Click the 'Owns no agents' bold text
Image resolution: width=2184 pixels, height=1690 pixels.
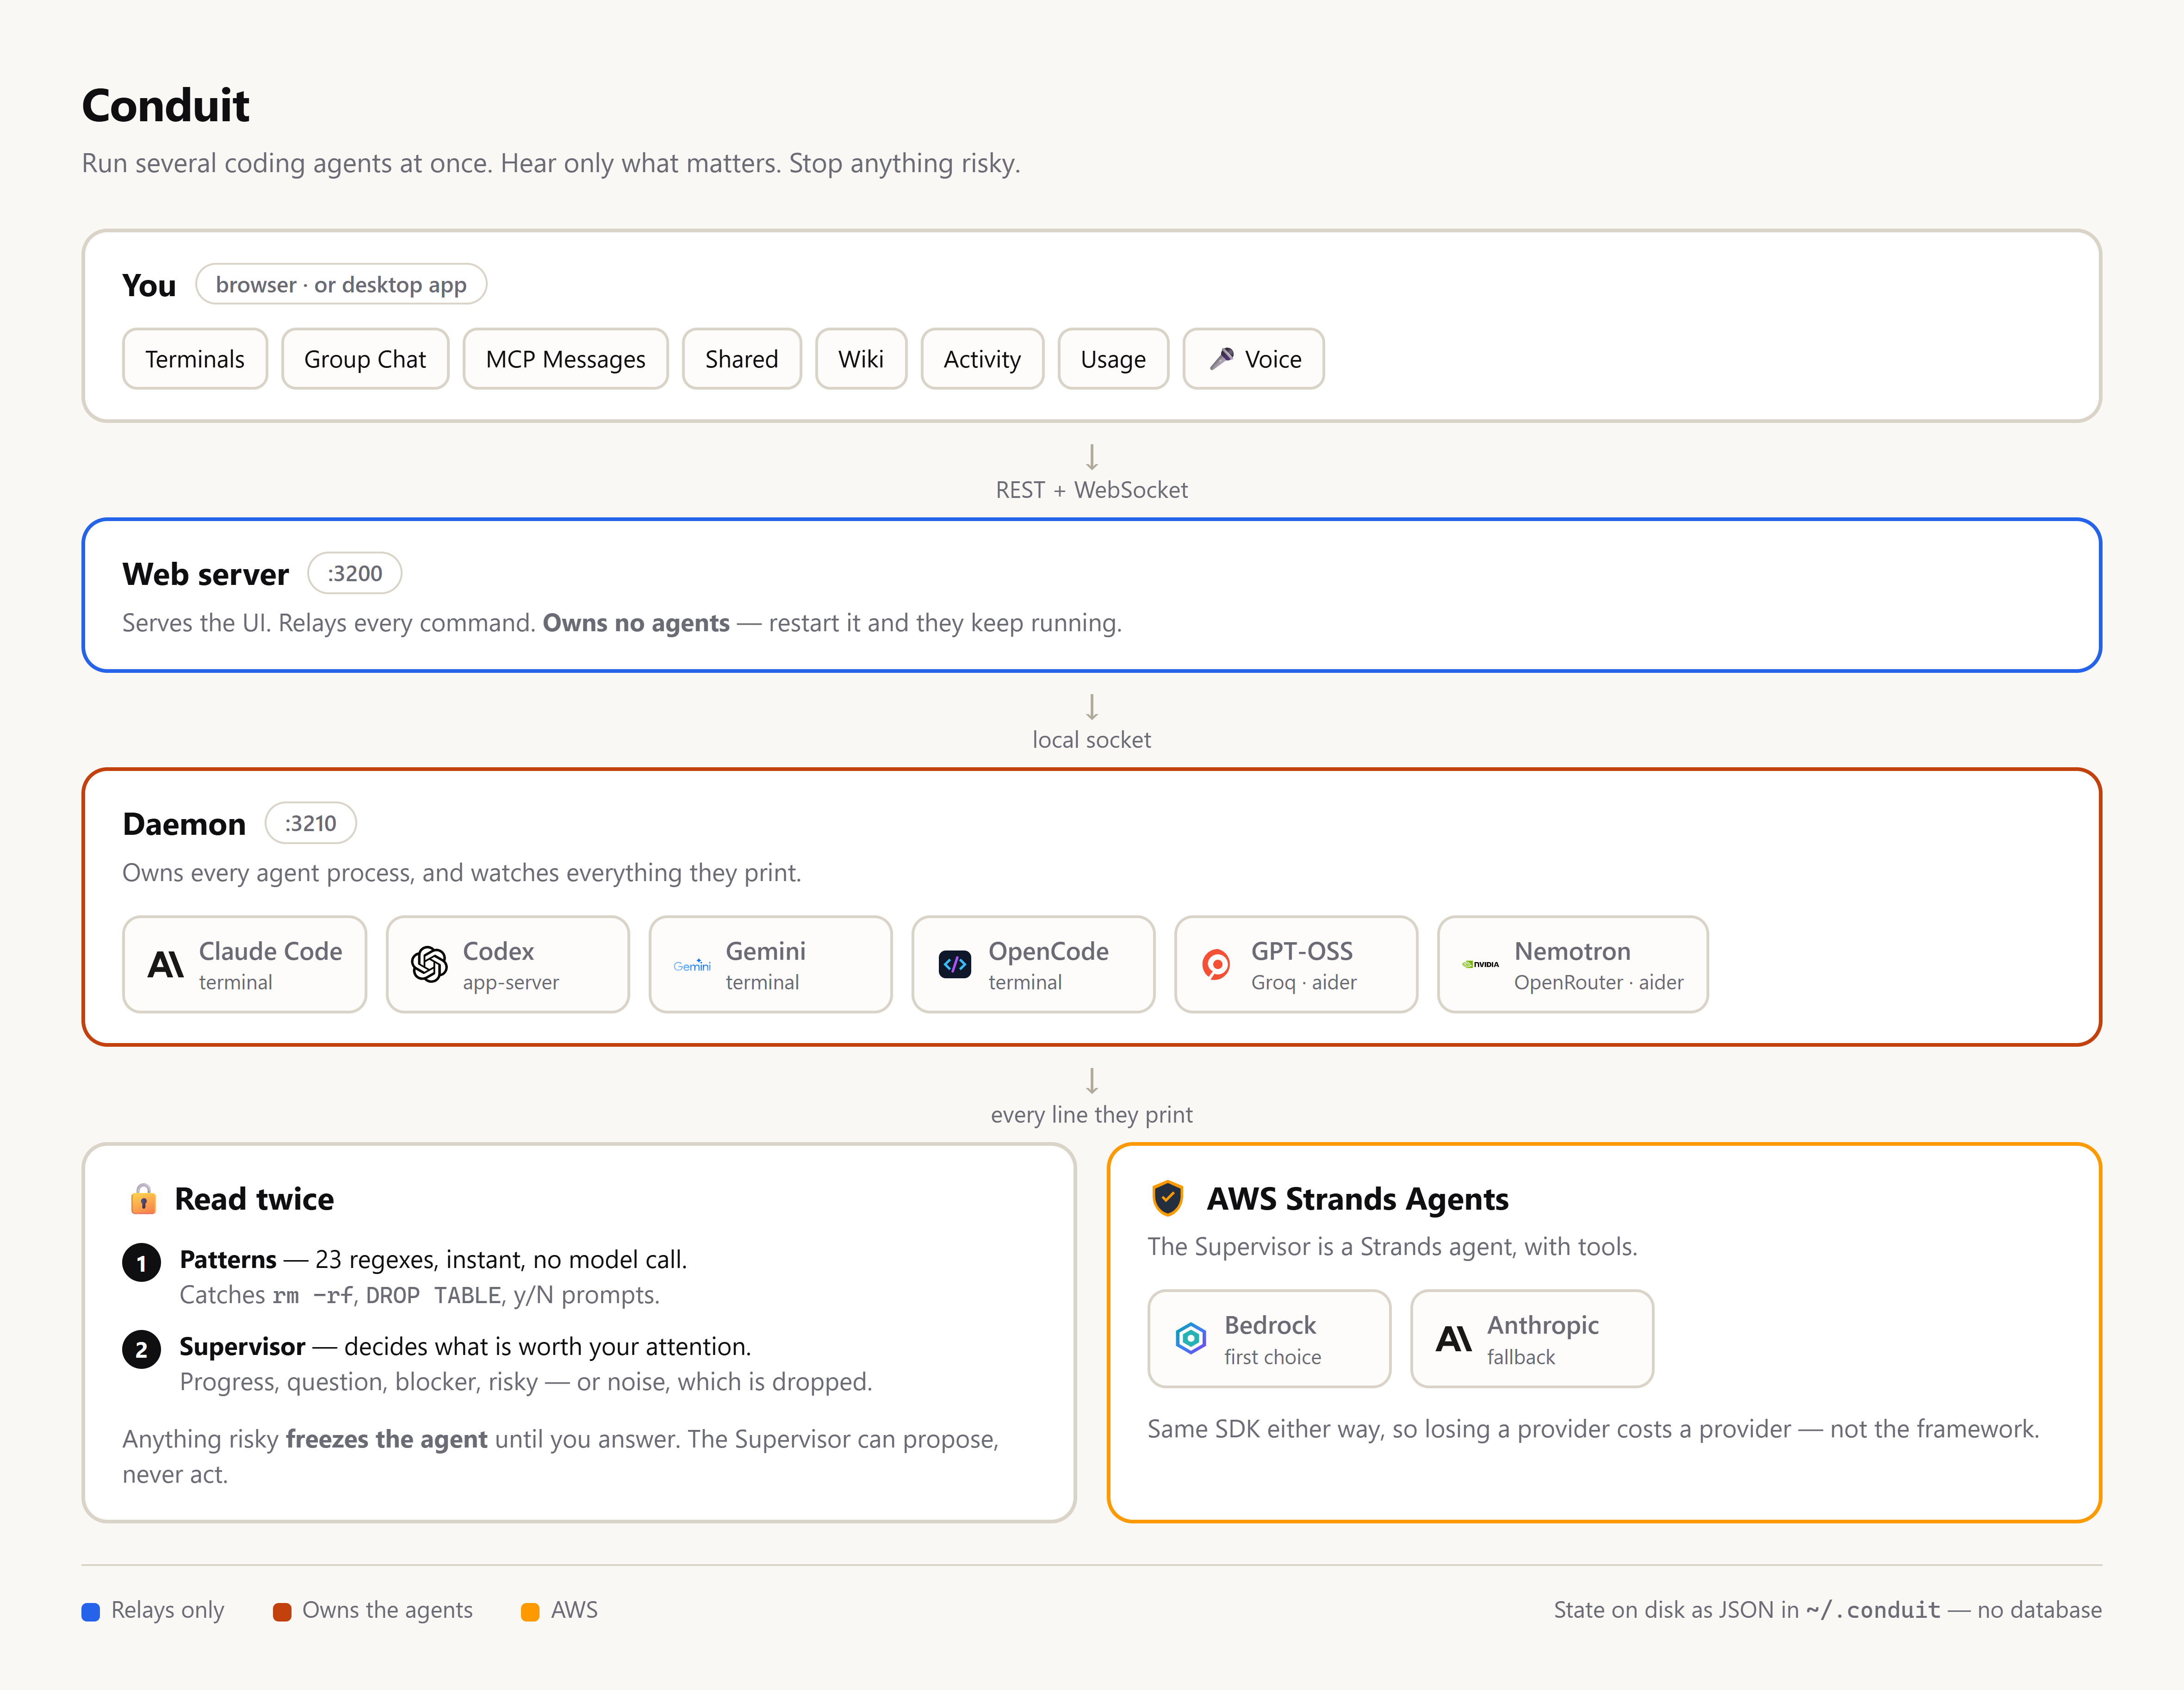[x=636, y=622]
